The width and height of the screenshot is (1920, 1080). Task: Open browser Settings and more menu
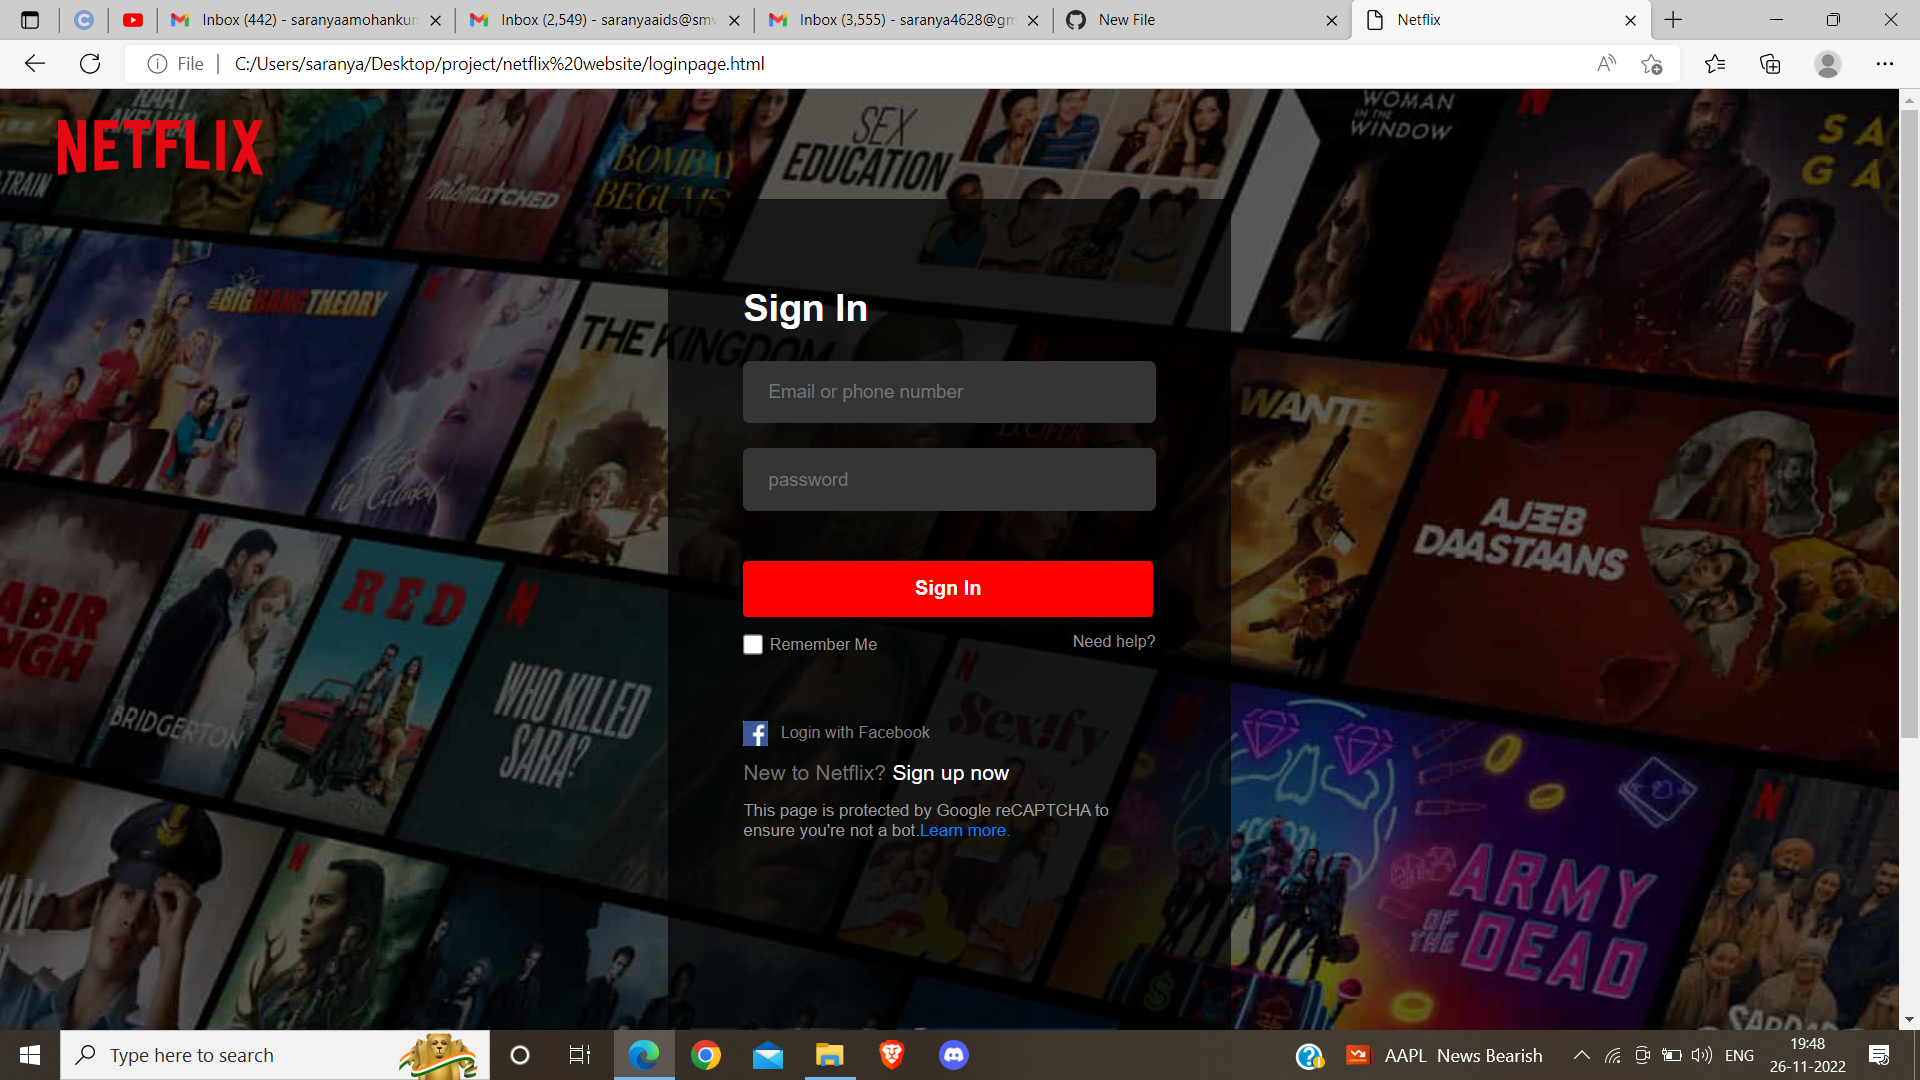point(1886,63)
